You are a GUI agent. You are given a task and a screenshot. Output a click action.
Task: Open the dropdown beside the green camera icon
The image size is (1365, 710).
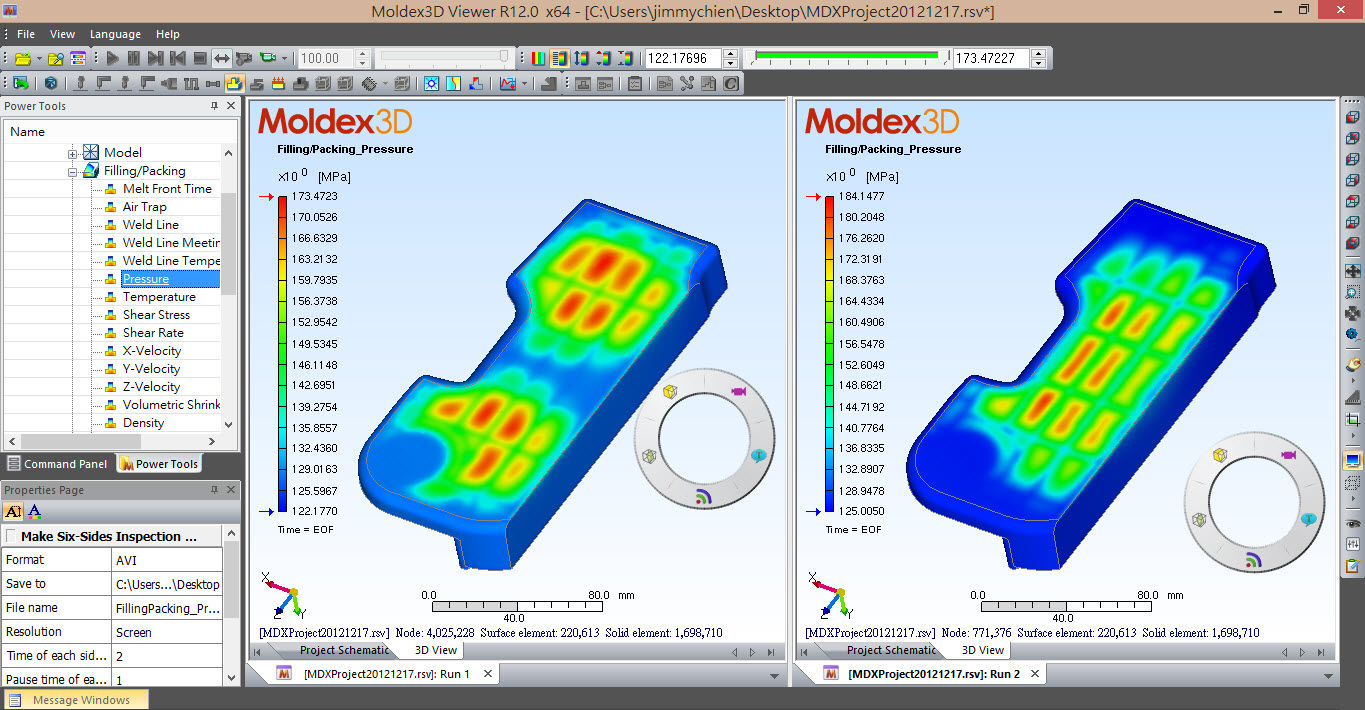285,59
